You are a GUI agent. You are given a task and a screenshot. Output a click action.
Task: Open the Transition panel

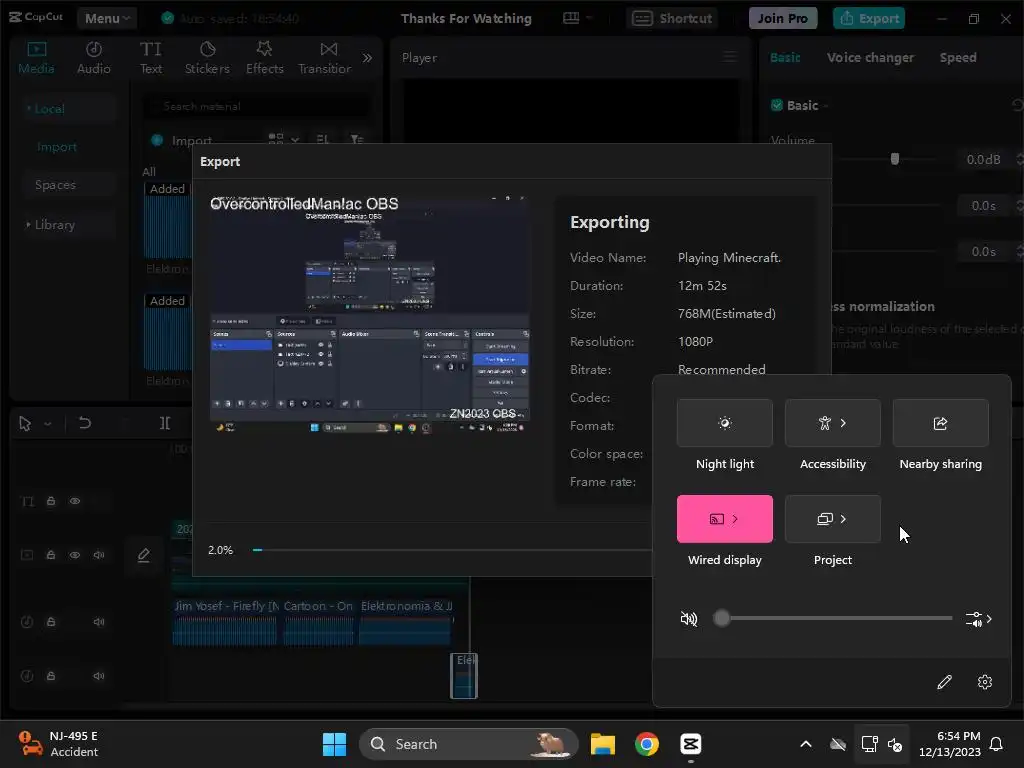pyautogui.click(x=325, y=58)
